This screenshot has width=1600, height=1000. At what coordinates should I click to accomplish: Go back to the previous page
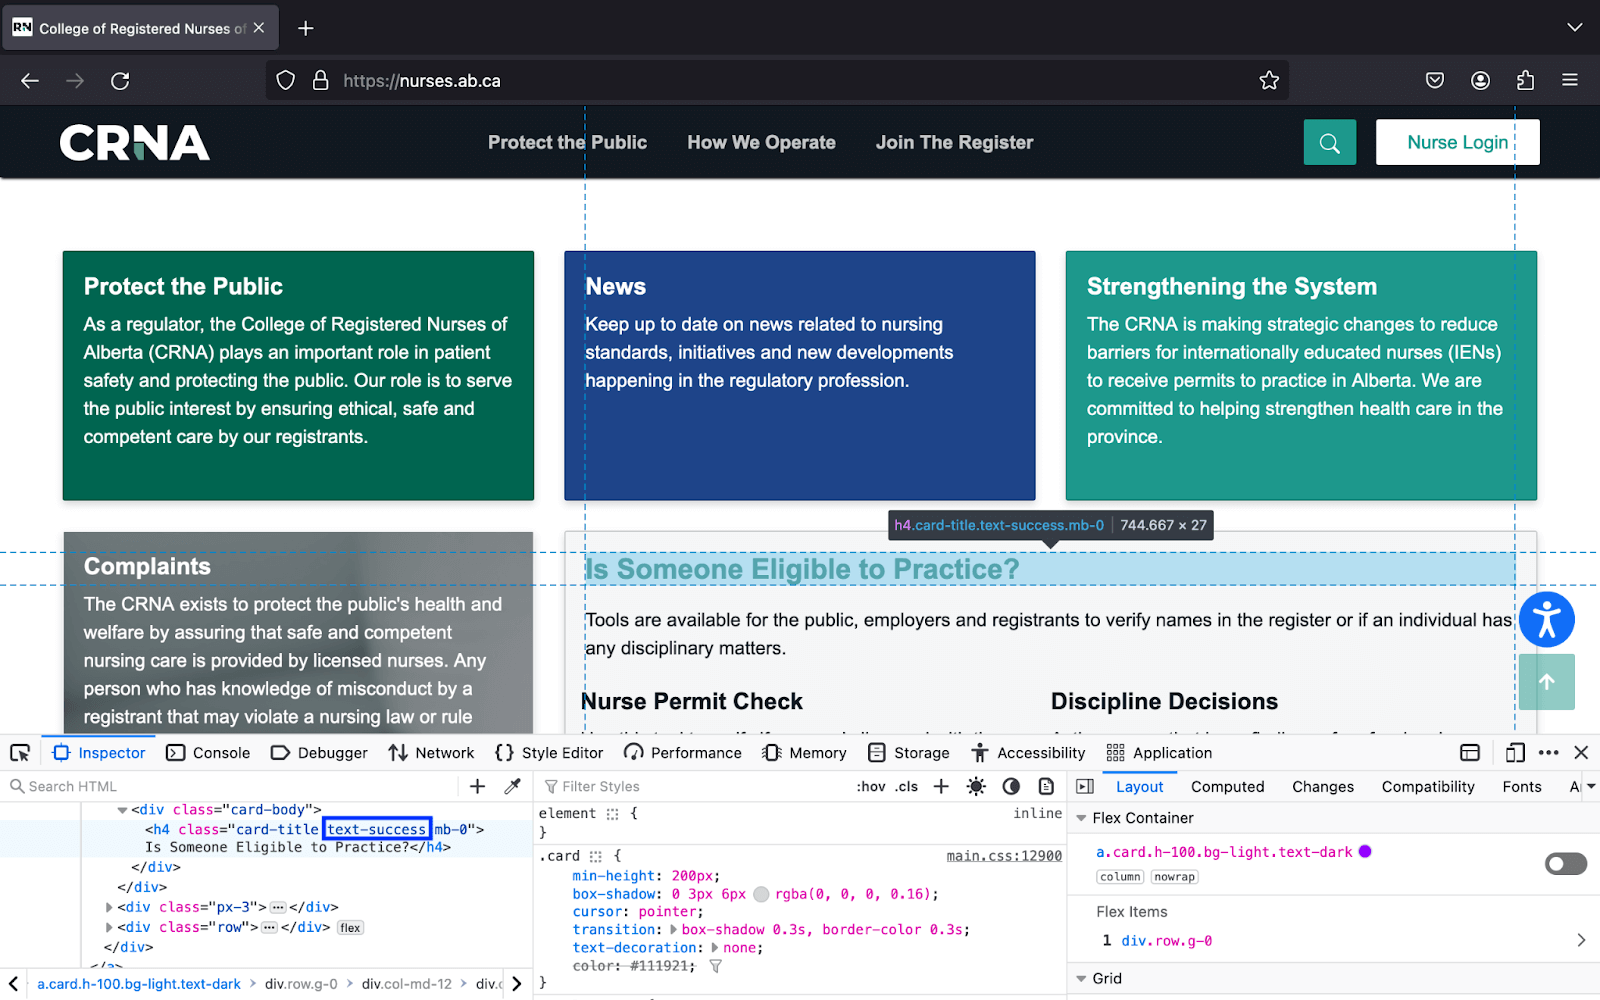(30, 81)
